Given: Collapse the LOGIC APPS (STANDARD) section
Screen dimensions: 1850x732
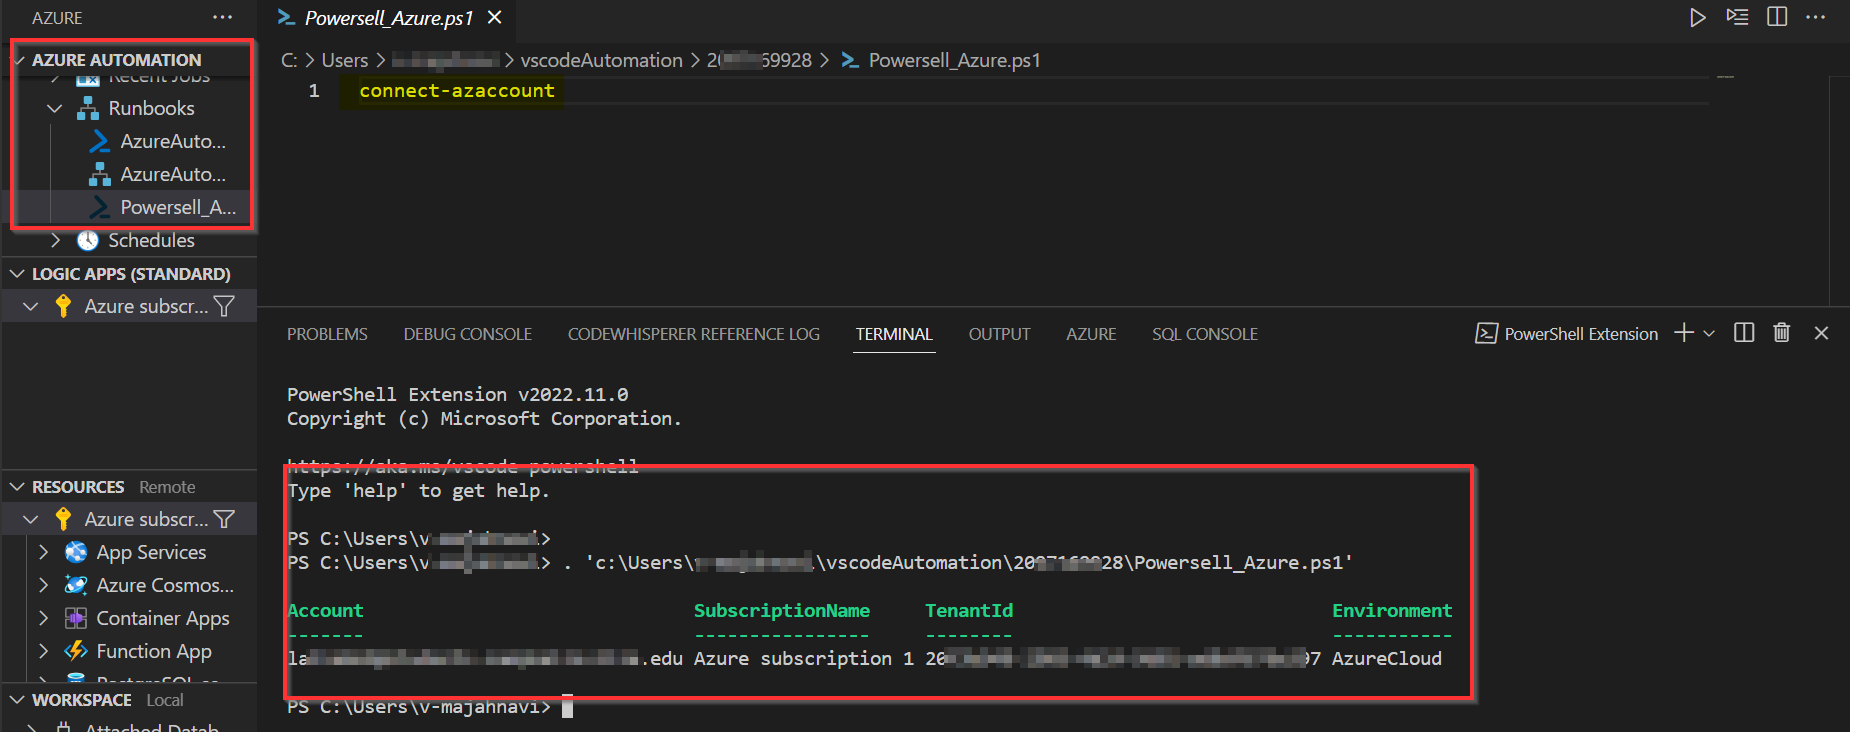Looking at the screenshot, I should (x=17, y=273).
